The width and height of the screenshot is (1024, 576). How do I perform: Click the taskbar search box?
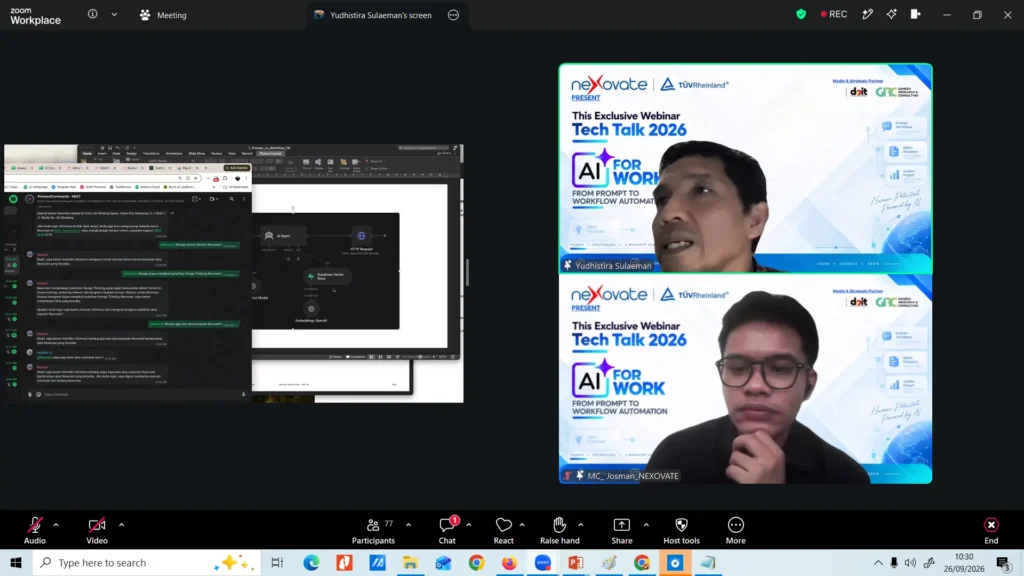click(147, 562)
